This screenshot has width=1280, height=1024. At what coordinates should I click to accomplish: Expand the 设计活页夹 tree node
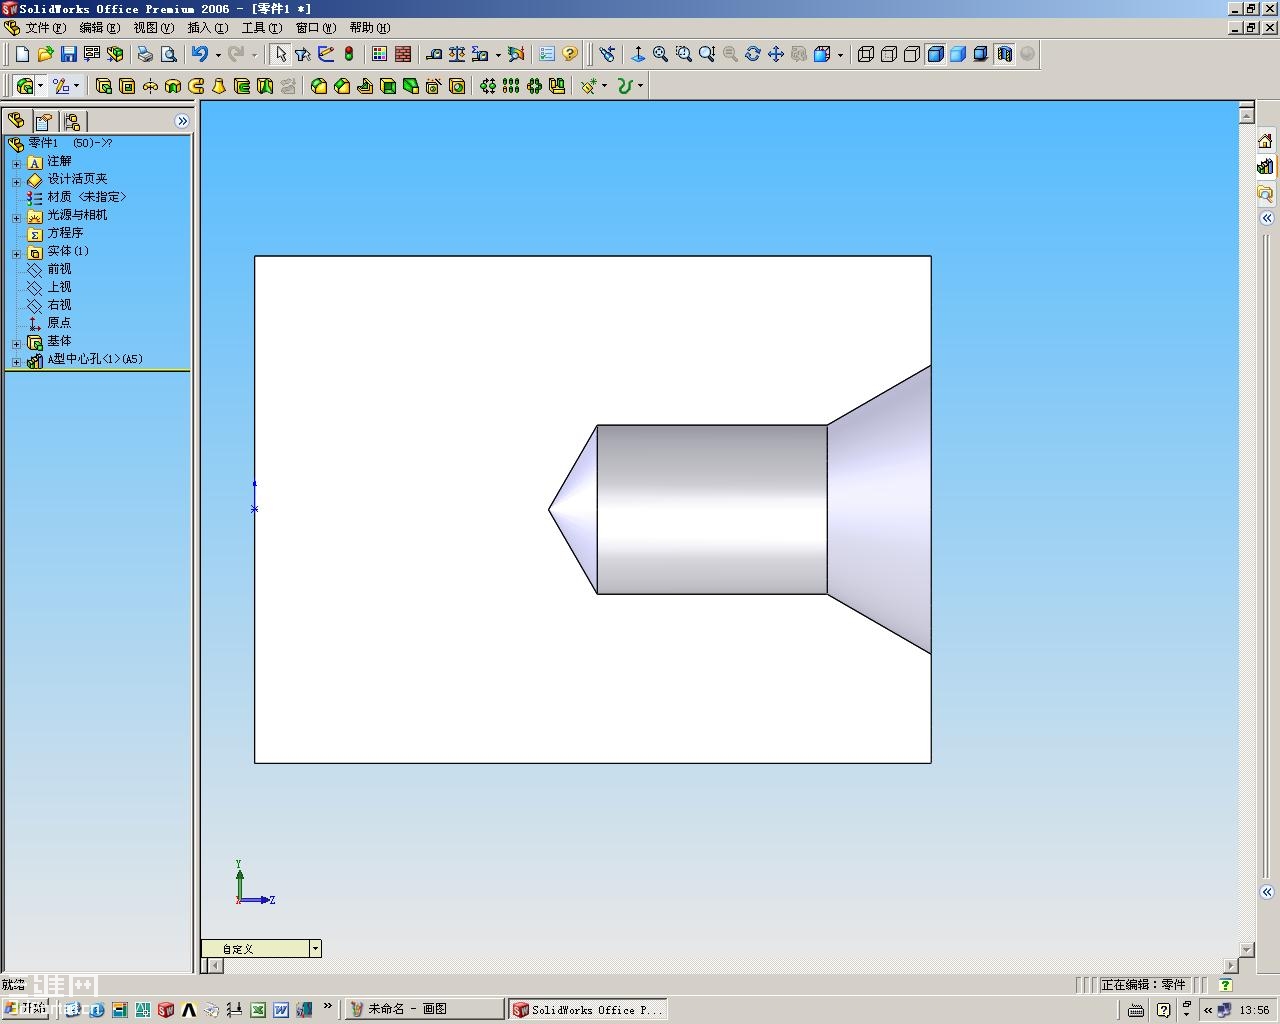(x=16, y=182)
